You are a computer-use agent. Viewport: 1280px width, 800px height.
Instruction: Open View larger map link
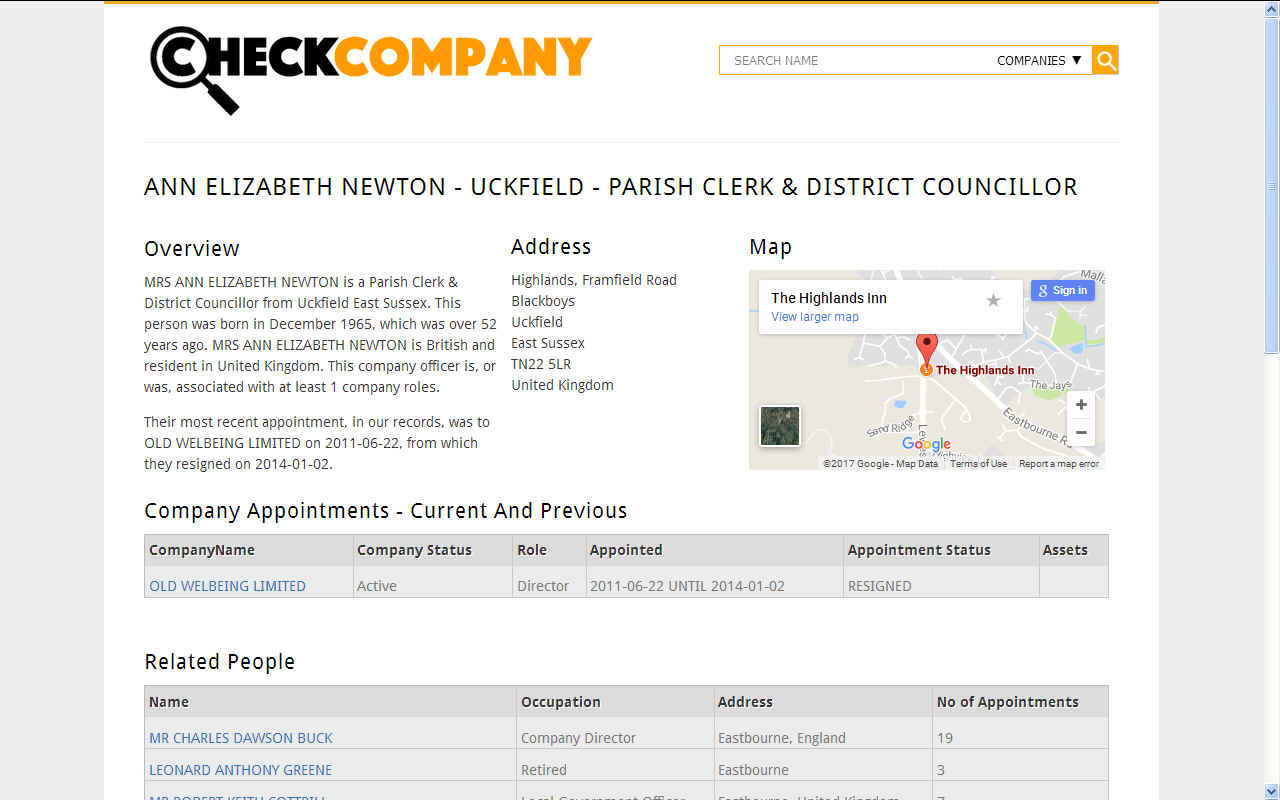[815, 317]
